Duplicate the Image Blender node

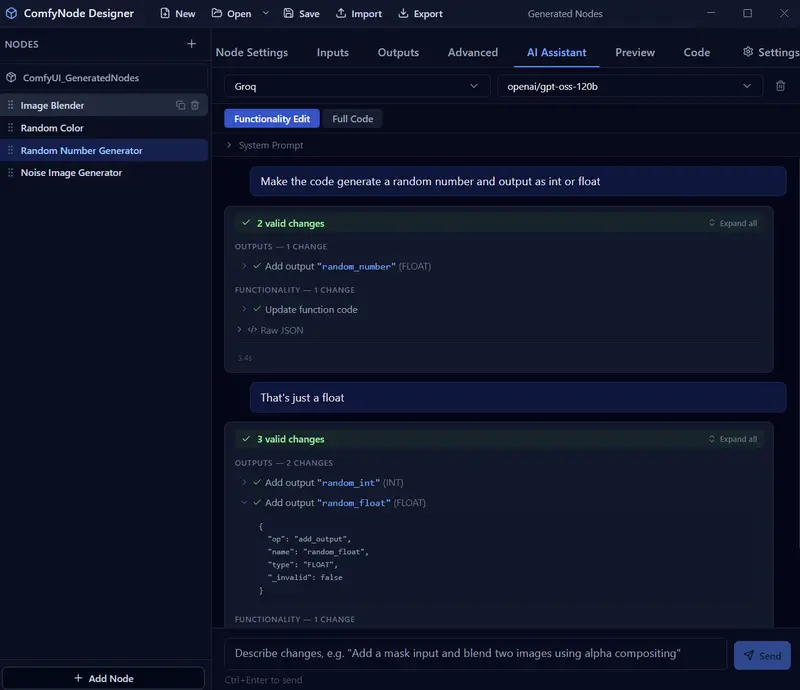pos(180,104)
